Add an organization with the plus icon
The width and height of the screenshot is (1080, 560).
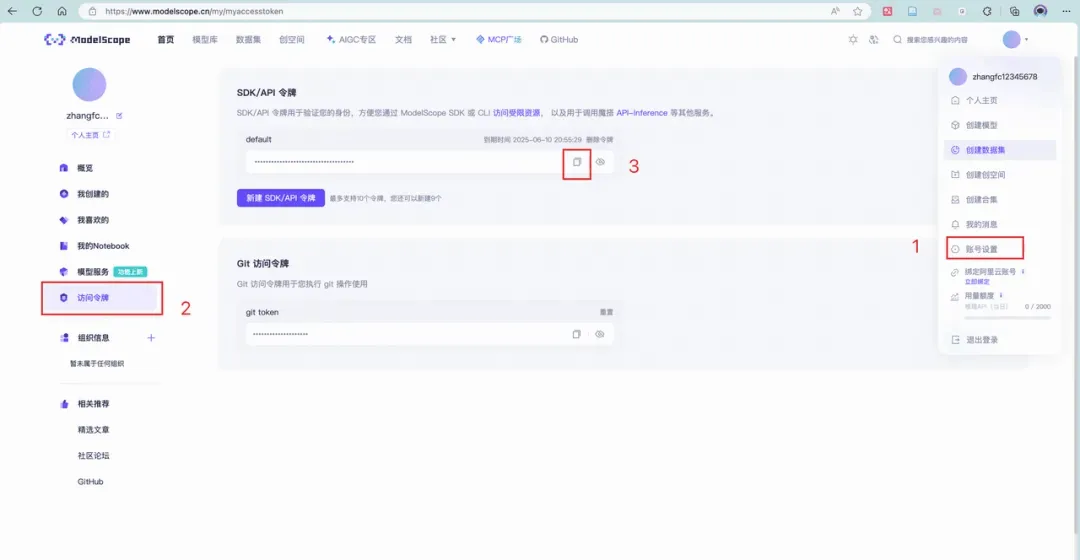(151, 338)
